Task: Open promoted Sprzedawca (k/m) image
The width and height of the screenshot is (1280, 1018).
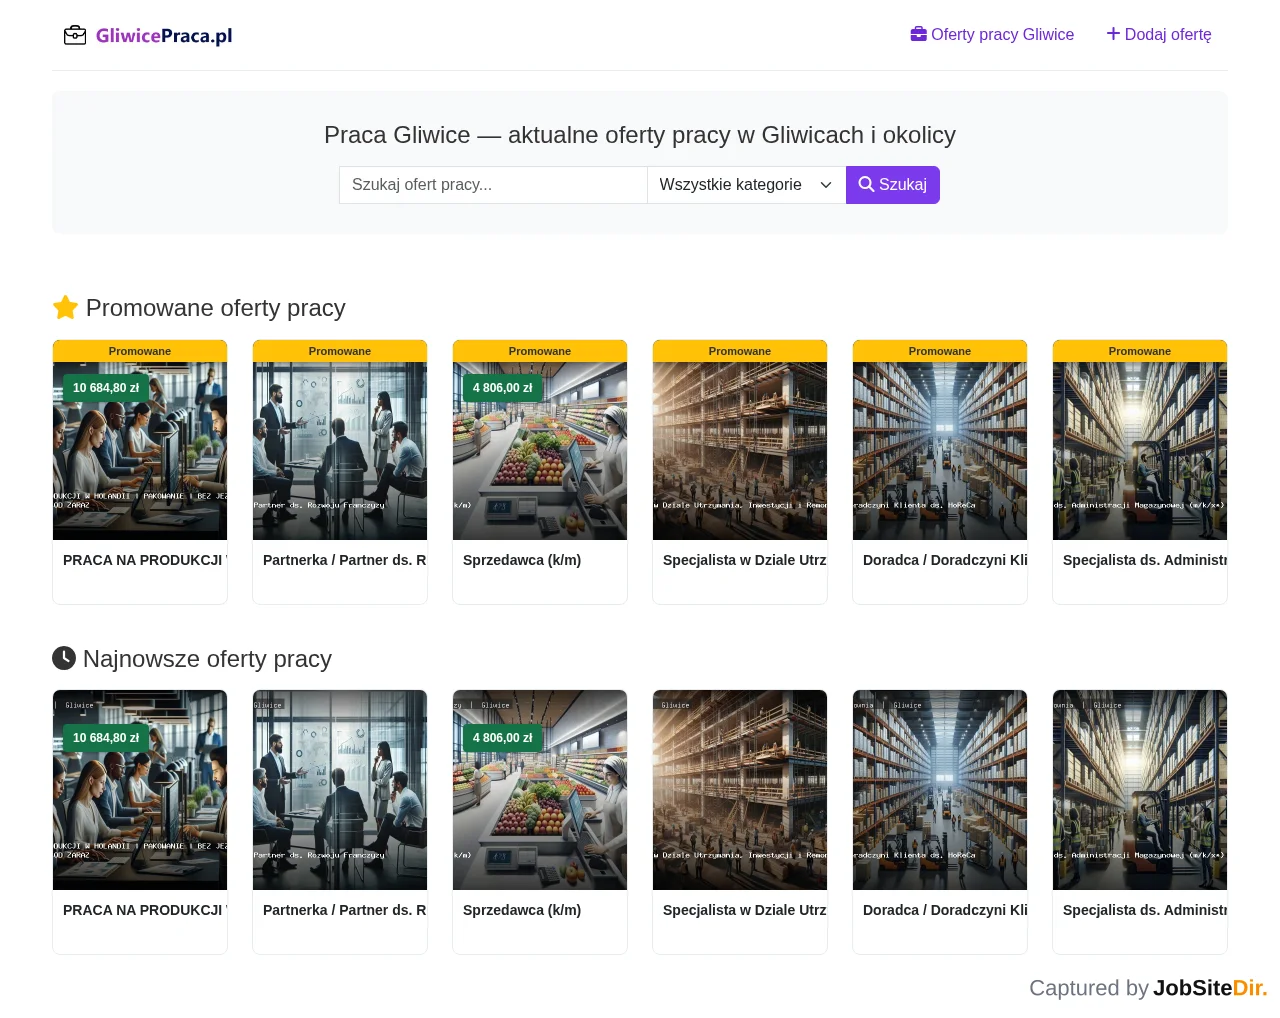Action: 540,451
